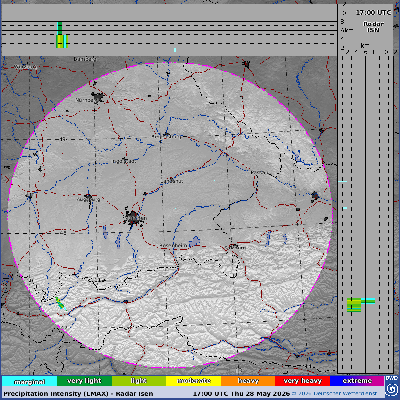Click the green echo block in the right side profile panel
The image size is (400, 400).
pos(354,305)
